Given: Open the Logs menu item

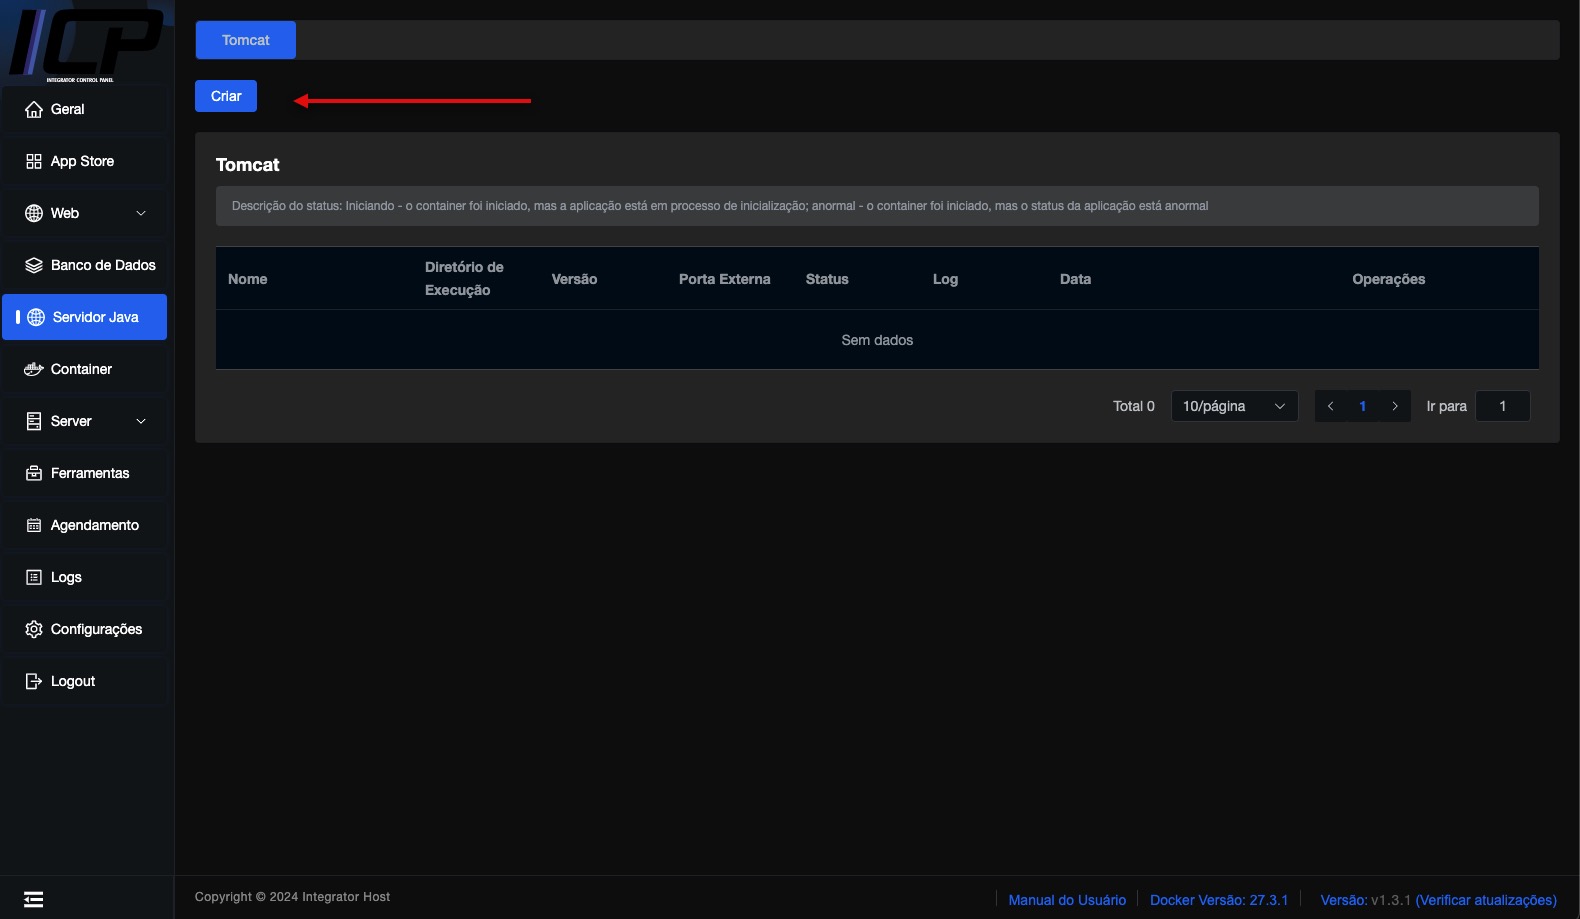Looking at the screenshot, I should point(66,578).
